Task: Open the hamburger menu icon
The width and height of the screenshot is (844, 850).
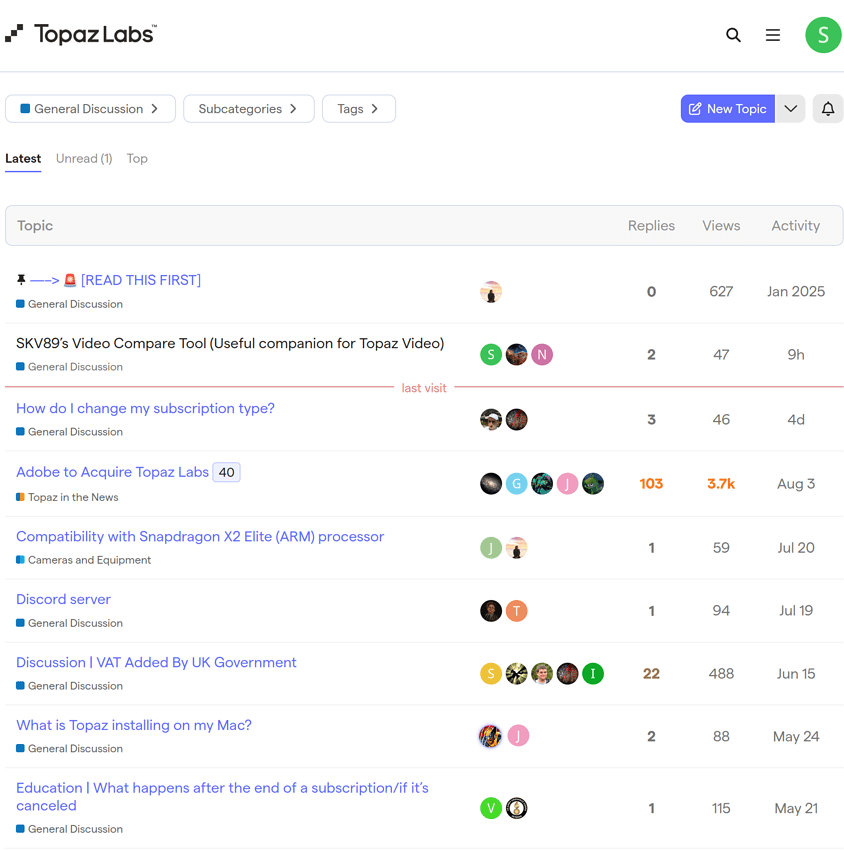Action: pyautogui.click(x=772, y=35)
